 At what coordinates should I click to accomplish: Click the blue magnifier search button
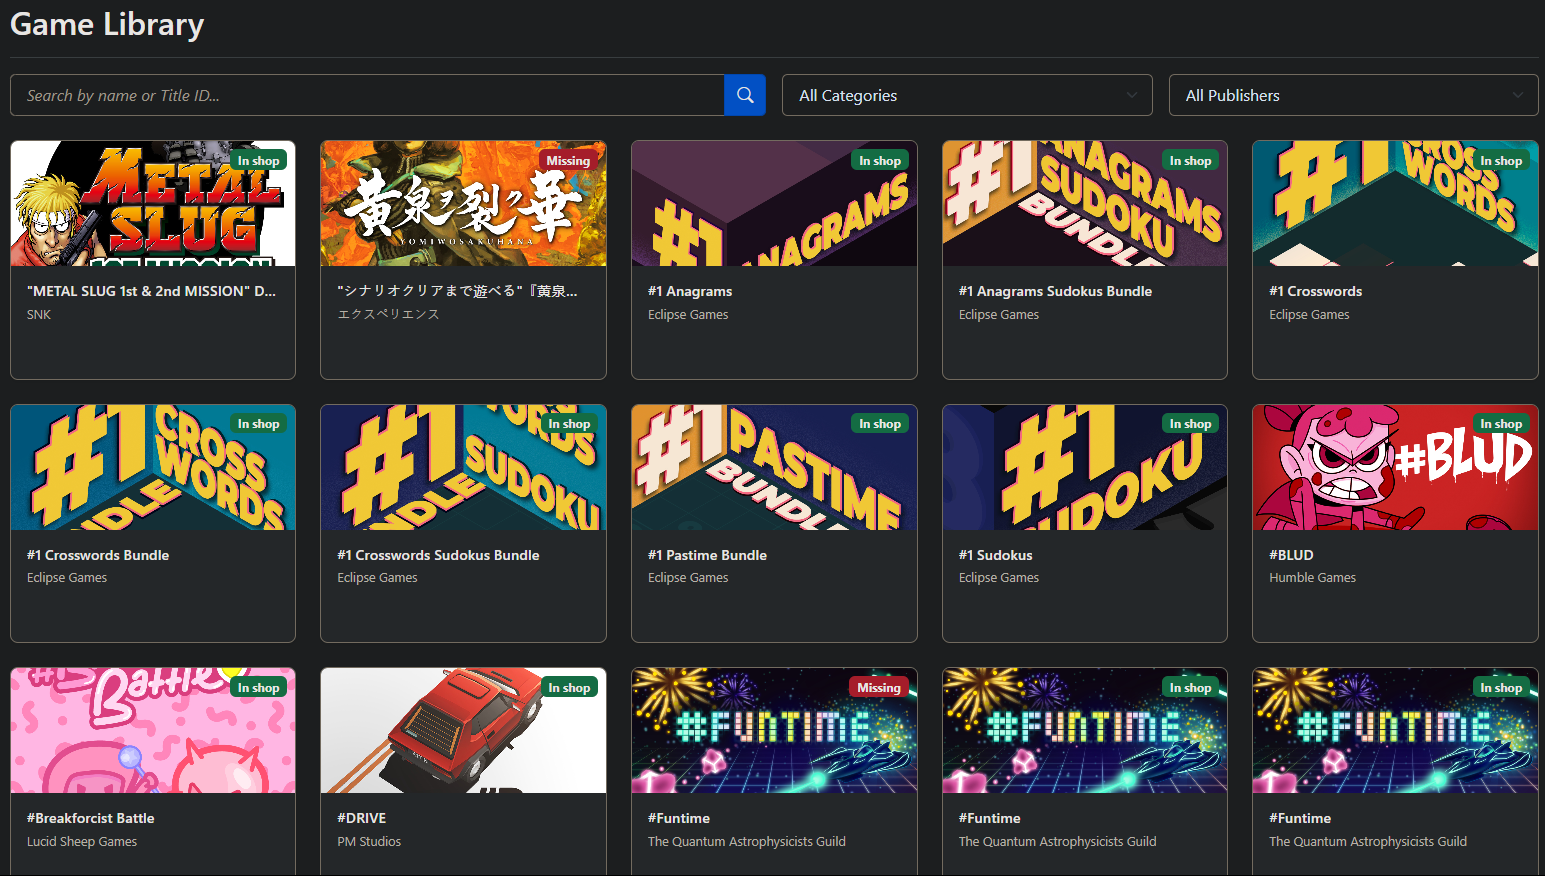[x=745, y=95]
